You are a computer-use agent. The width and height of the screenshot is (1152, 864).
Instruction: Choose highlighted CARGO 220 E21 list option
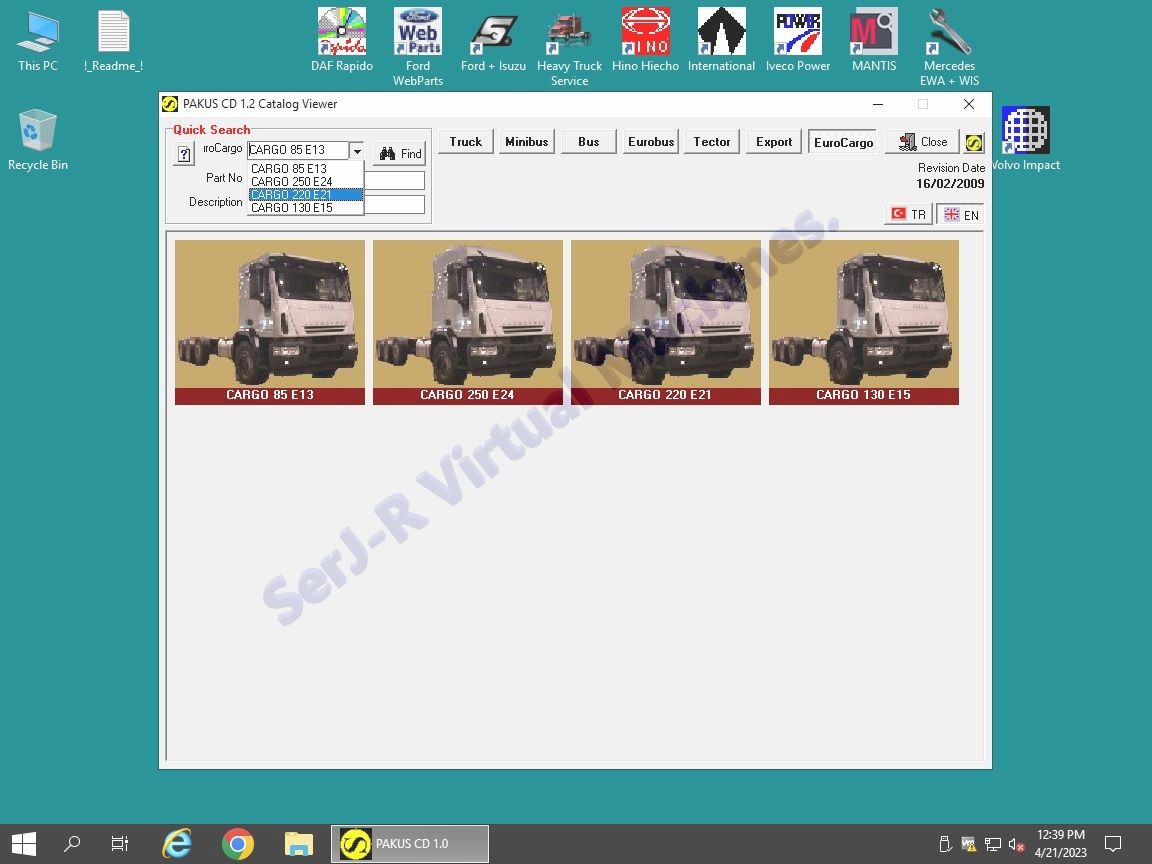pos(306,195)
